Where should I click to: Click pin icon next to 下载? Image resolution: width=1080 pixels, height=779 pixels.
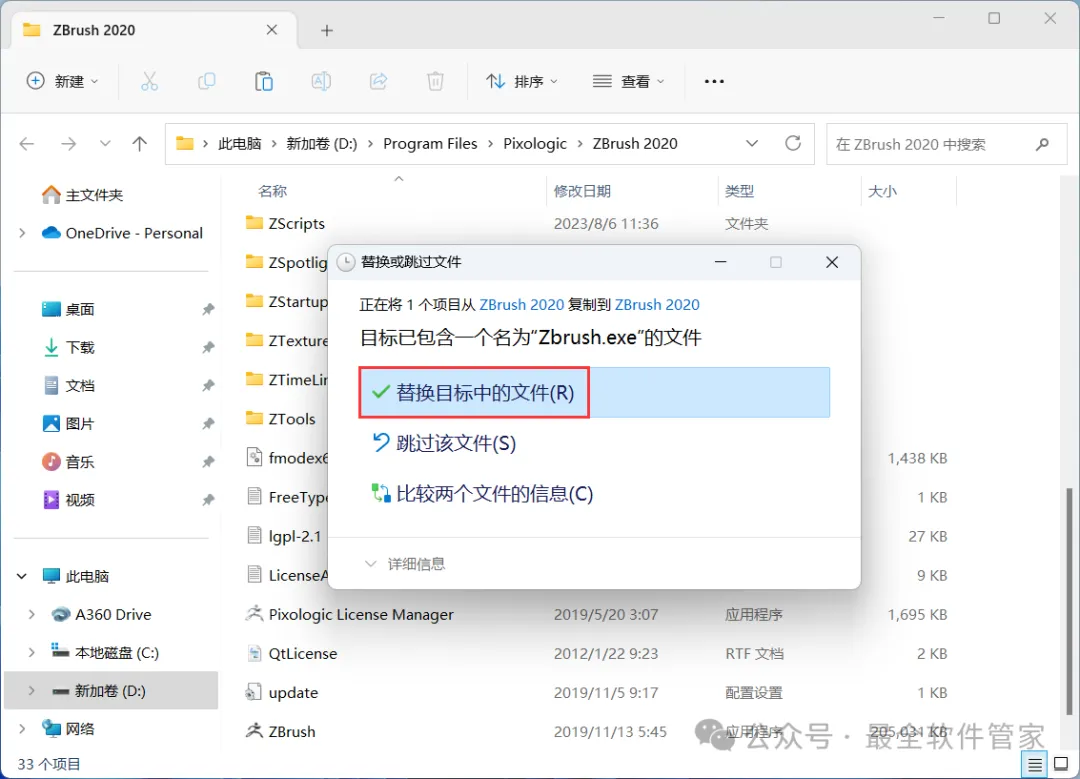point(208,348)
